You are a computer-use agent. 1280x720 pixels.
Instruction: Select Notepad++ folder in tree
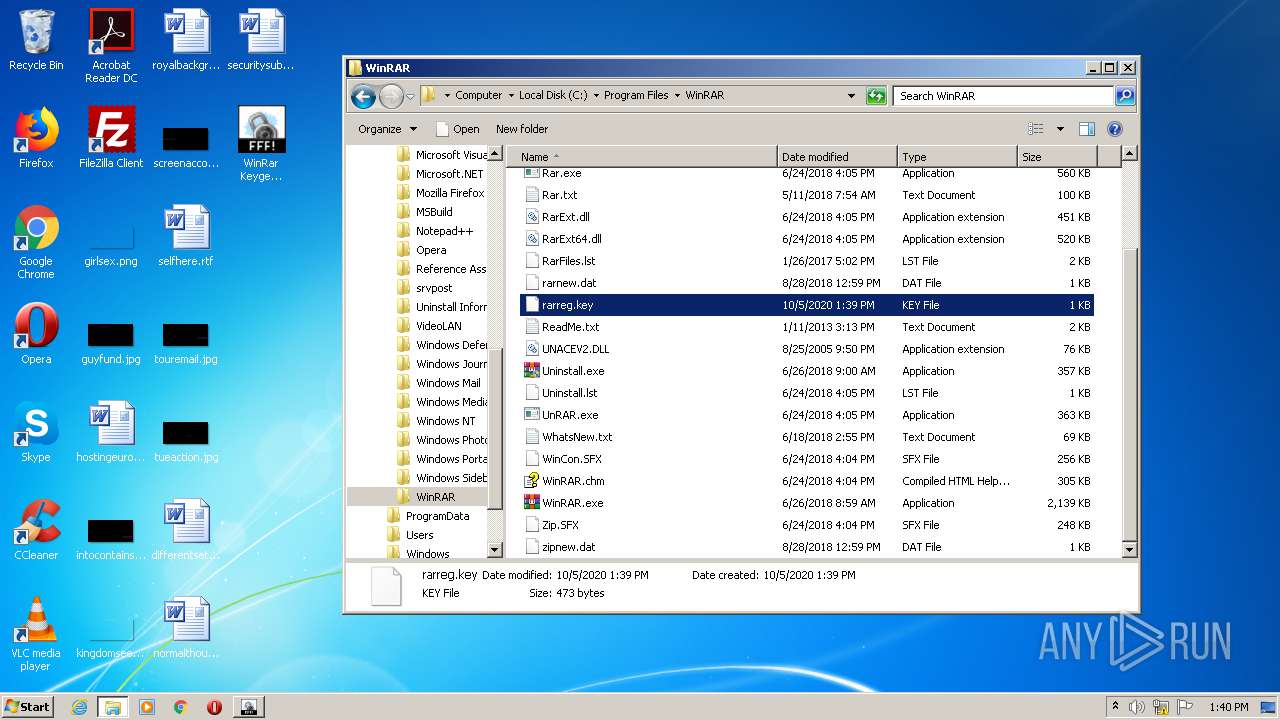point(444,231)
